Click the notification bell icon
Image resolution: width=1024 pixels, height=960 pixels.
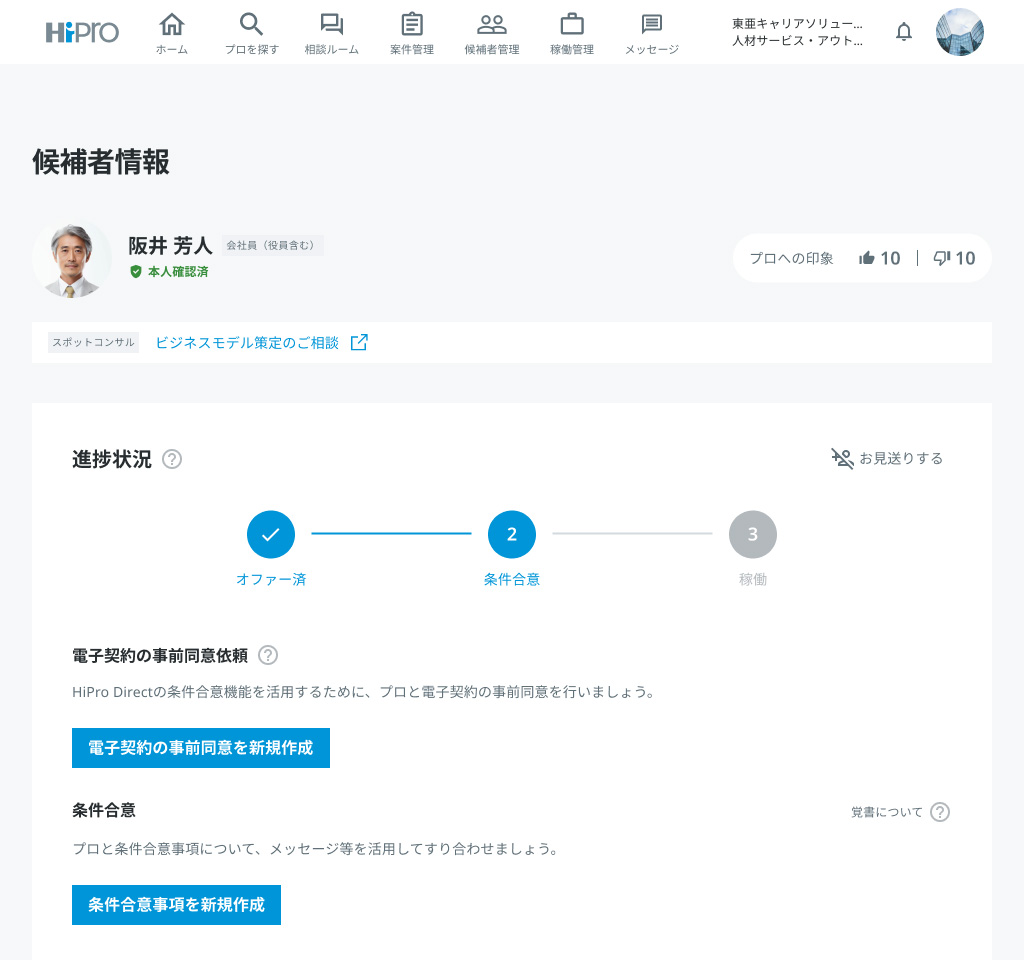click(904, 32)
